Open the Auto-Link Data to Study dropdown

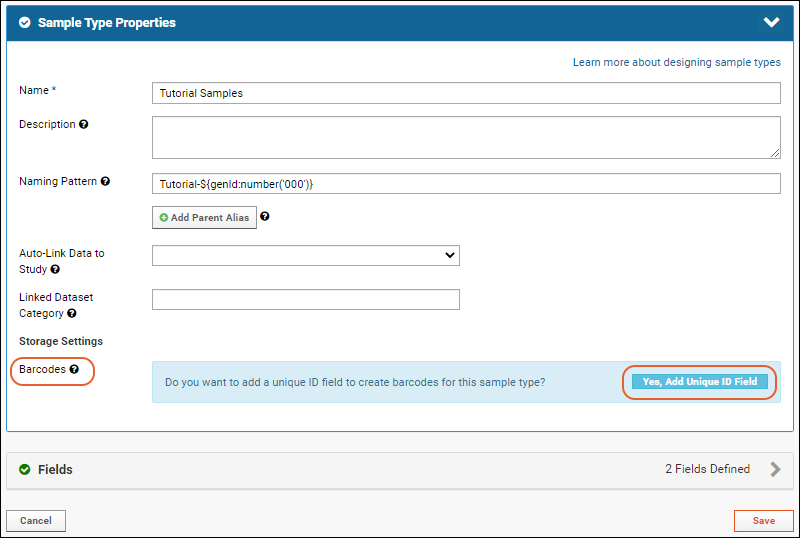tap(306, 255)
